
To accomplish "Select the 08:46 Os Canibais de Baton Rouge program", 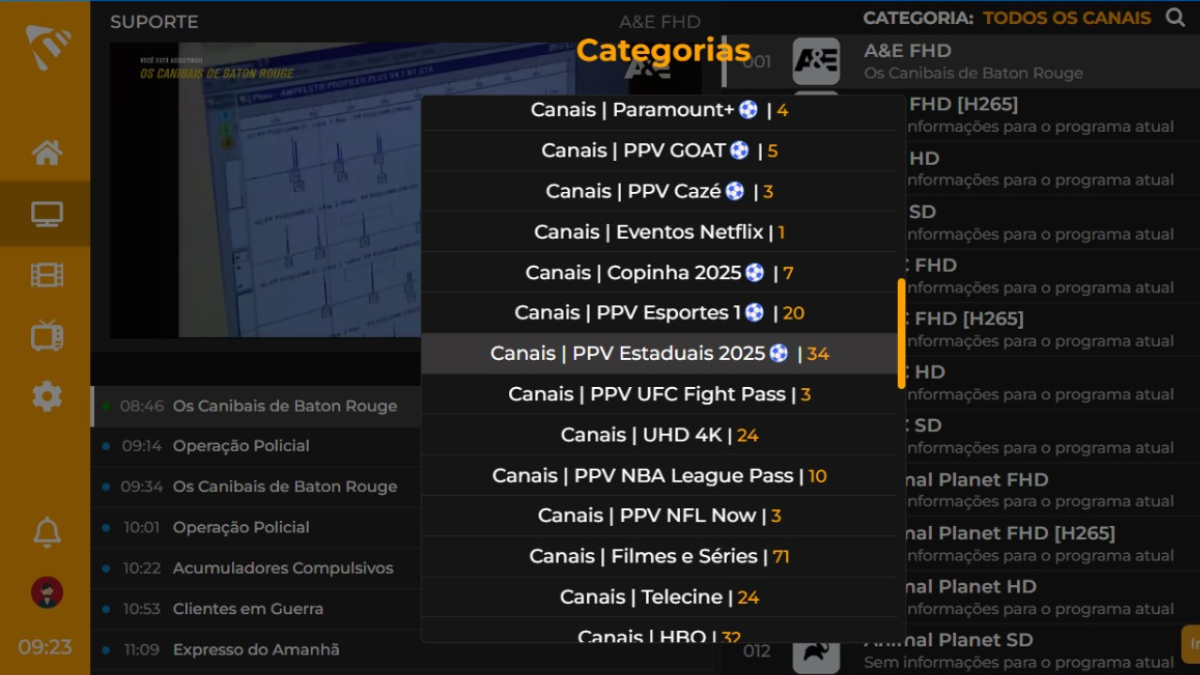I will [256, 406].
